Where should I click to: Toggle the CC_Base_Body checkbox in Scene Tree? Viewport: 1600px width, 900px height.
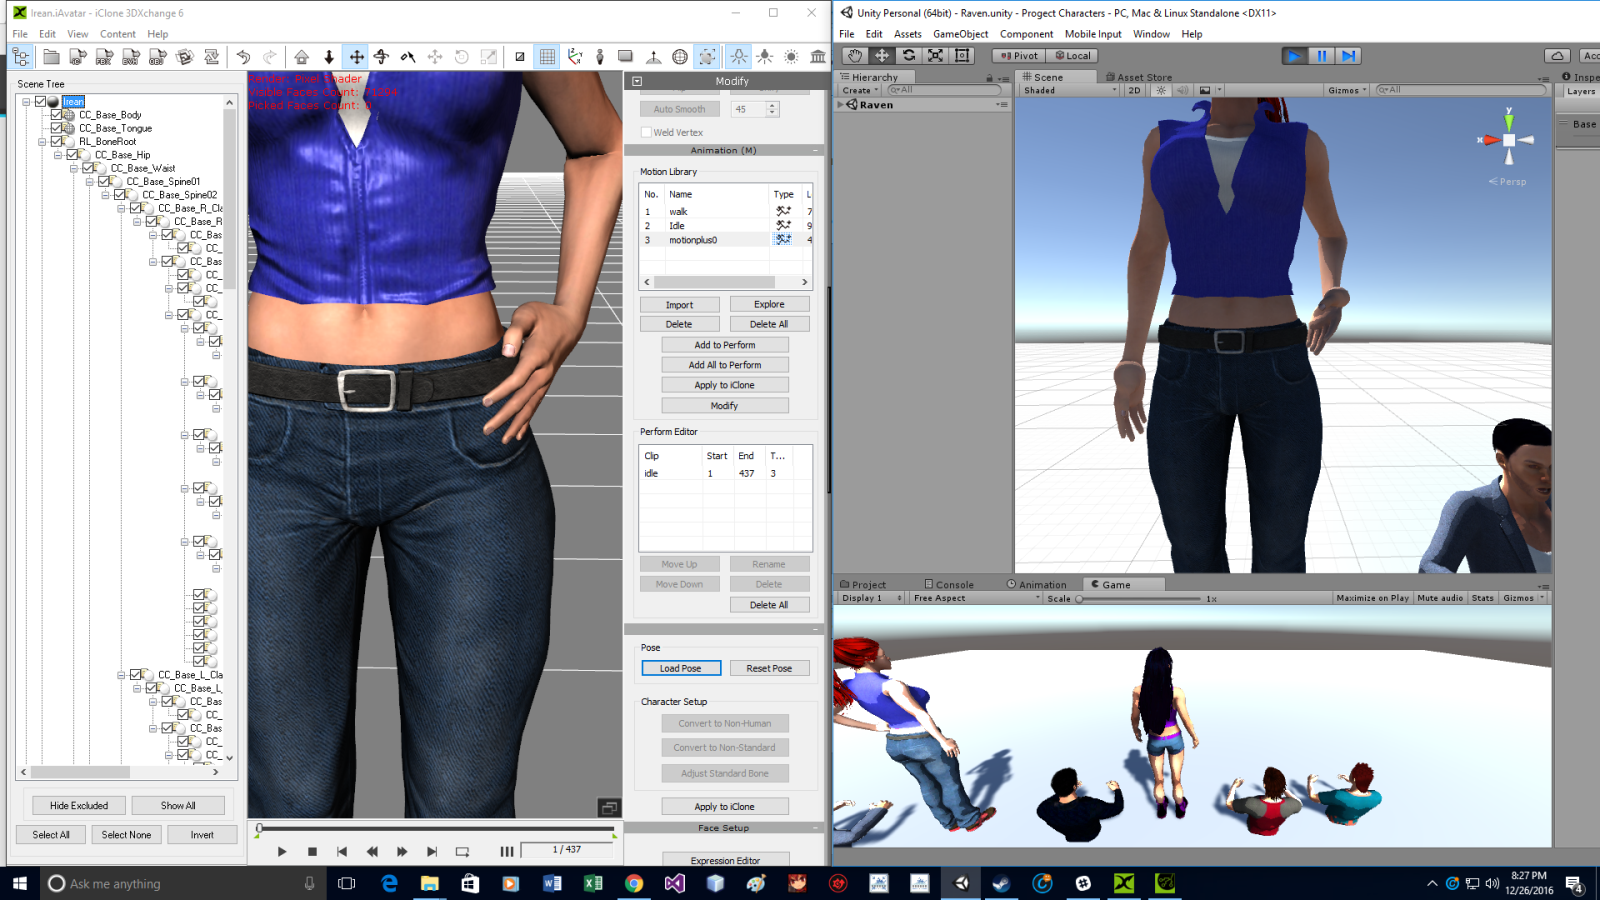pyautogui.click(x=56, y=115)
